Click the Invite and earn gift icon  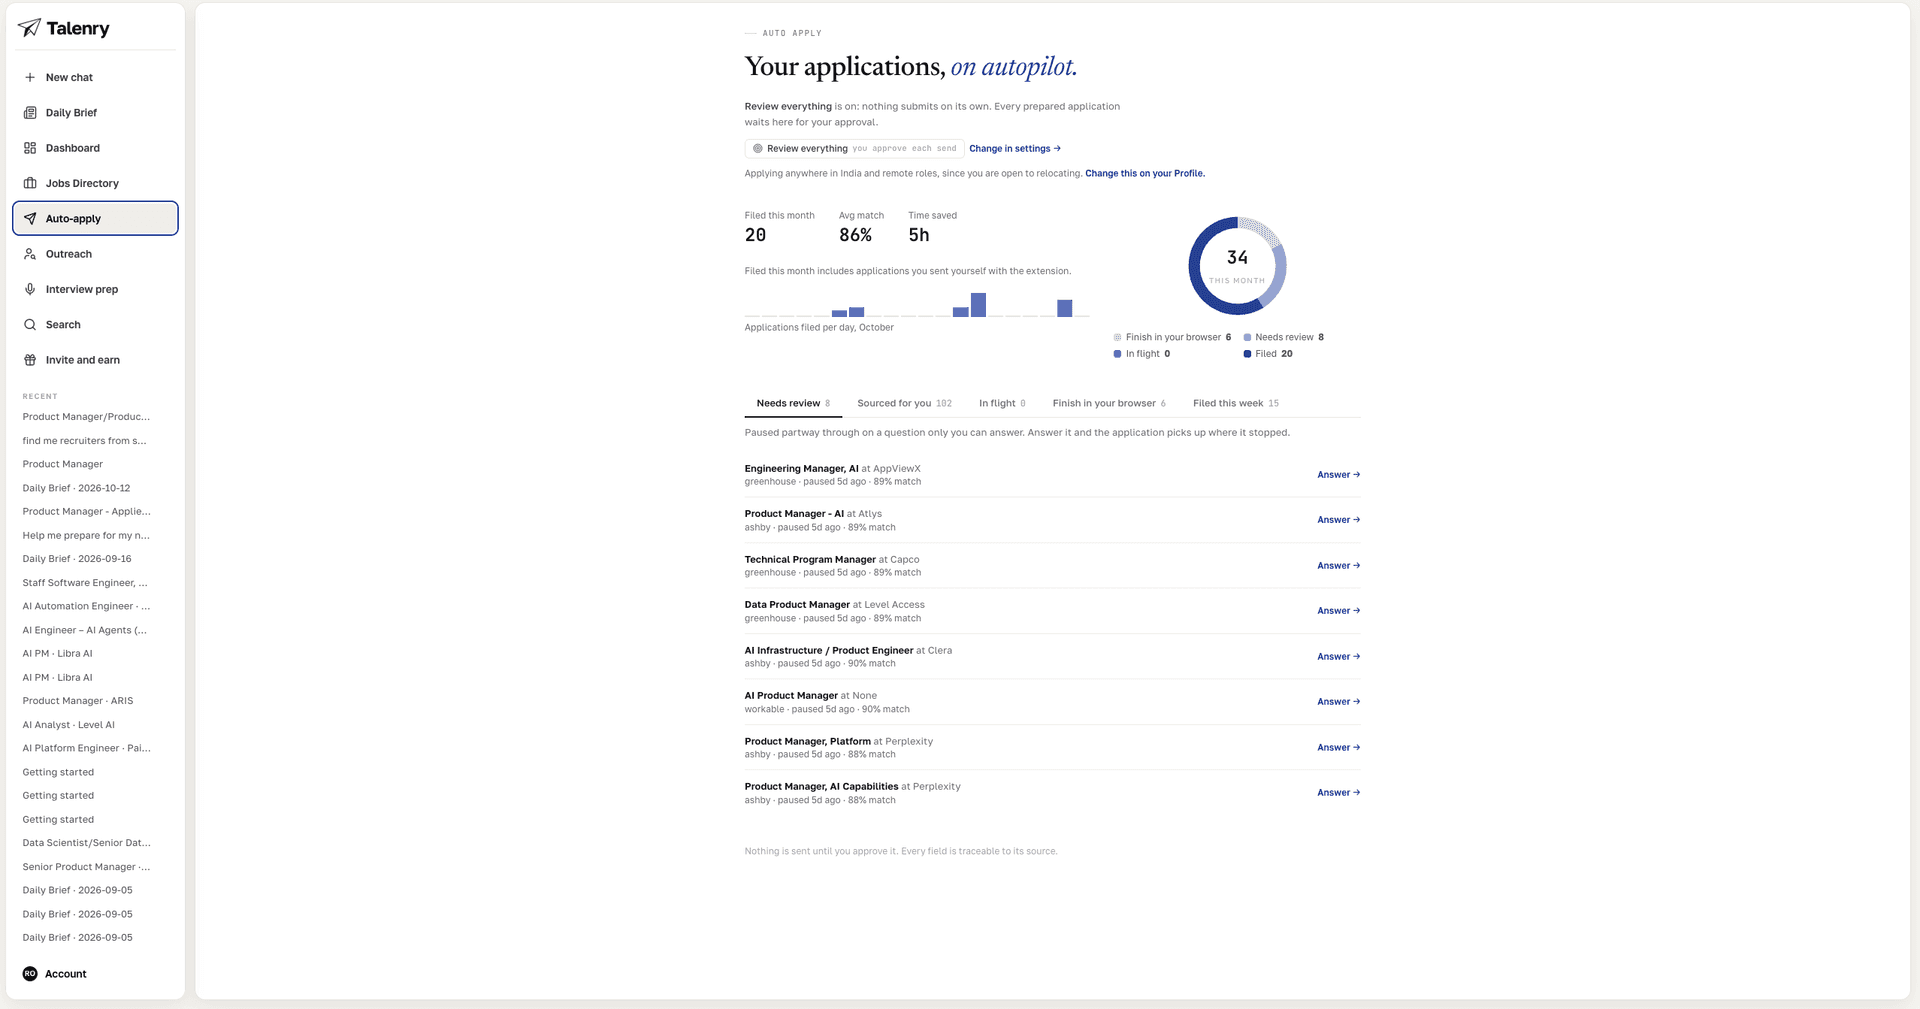pyautogui.click(x=30, y=360)
